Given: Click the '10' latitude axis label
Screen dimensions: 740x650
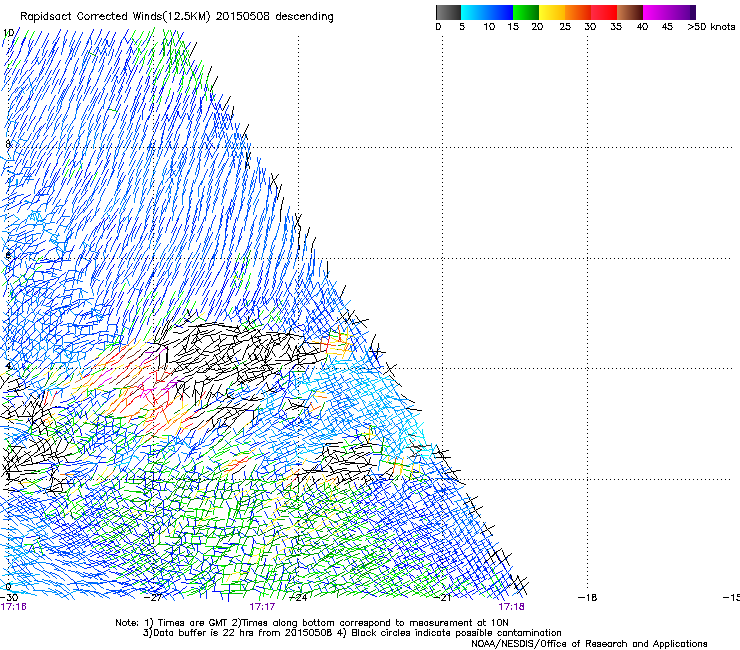Looking at the screenshot, I should (8, 33).
